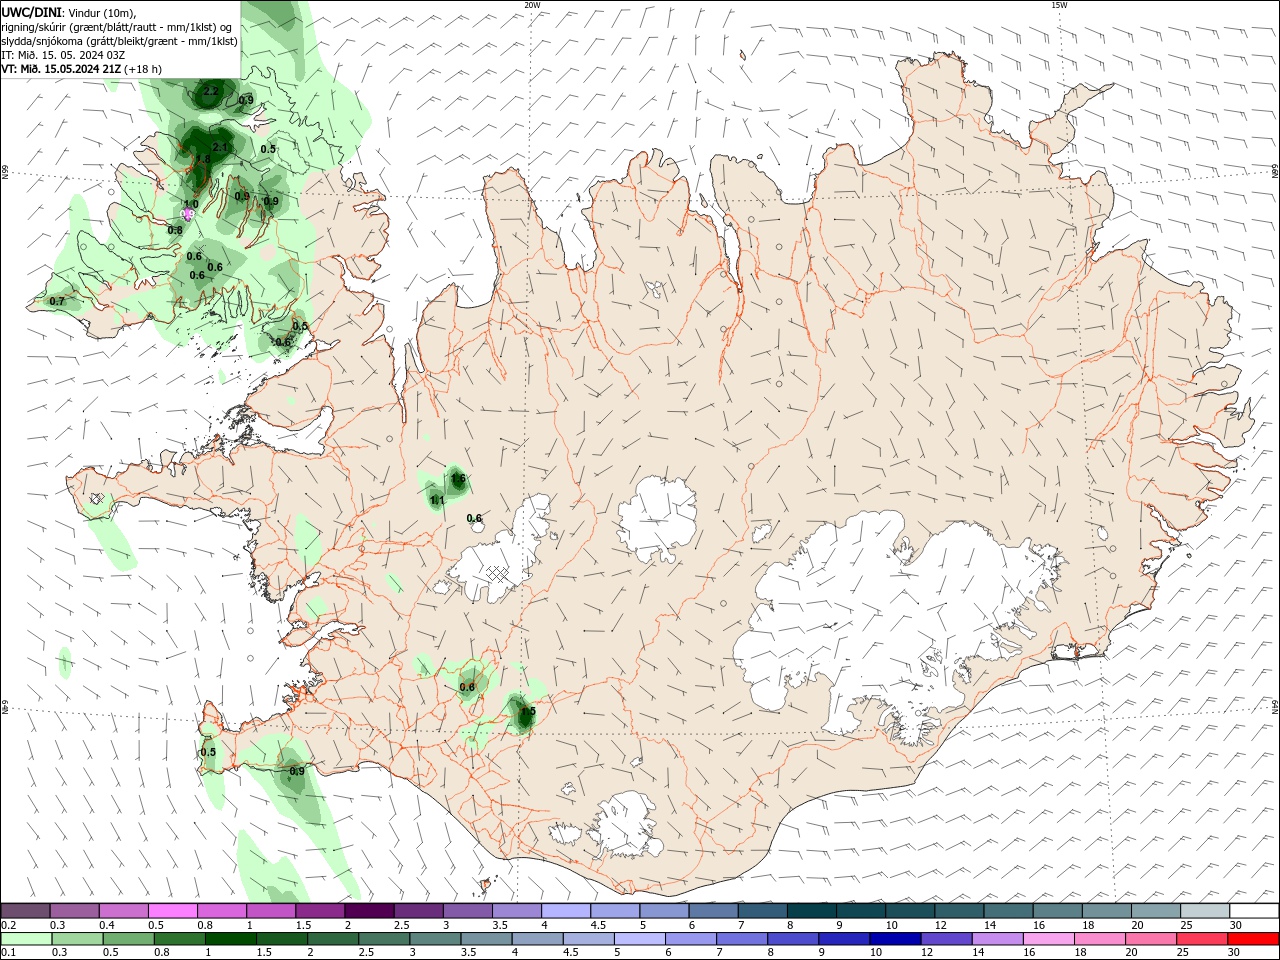Click the 'UWC/DINI: Vindur (10m),' title text
This screenshot has height=960, width=1280.
click(x=69, y=12)
